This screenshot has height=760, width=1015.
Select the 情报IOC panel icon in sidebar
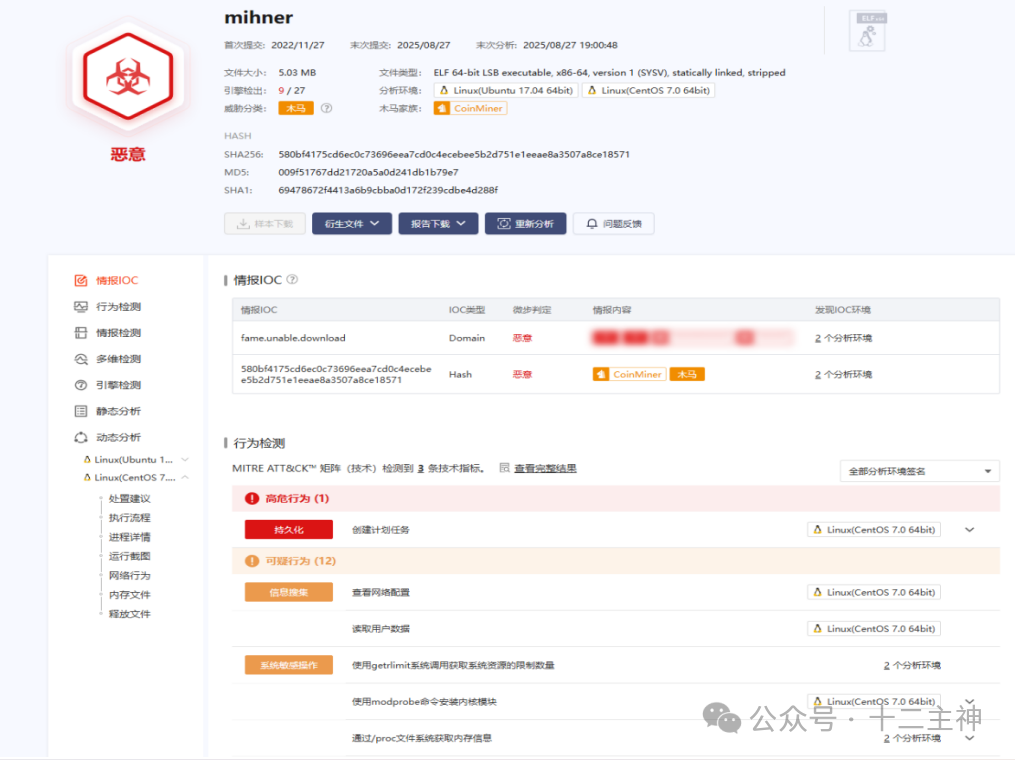pyautogui.click(x=81, y=280)
